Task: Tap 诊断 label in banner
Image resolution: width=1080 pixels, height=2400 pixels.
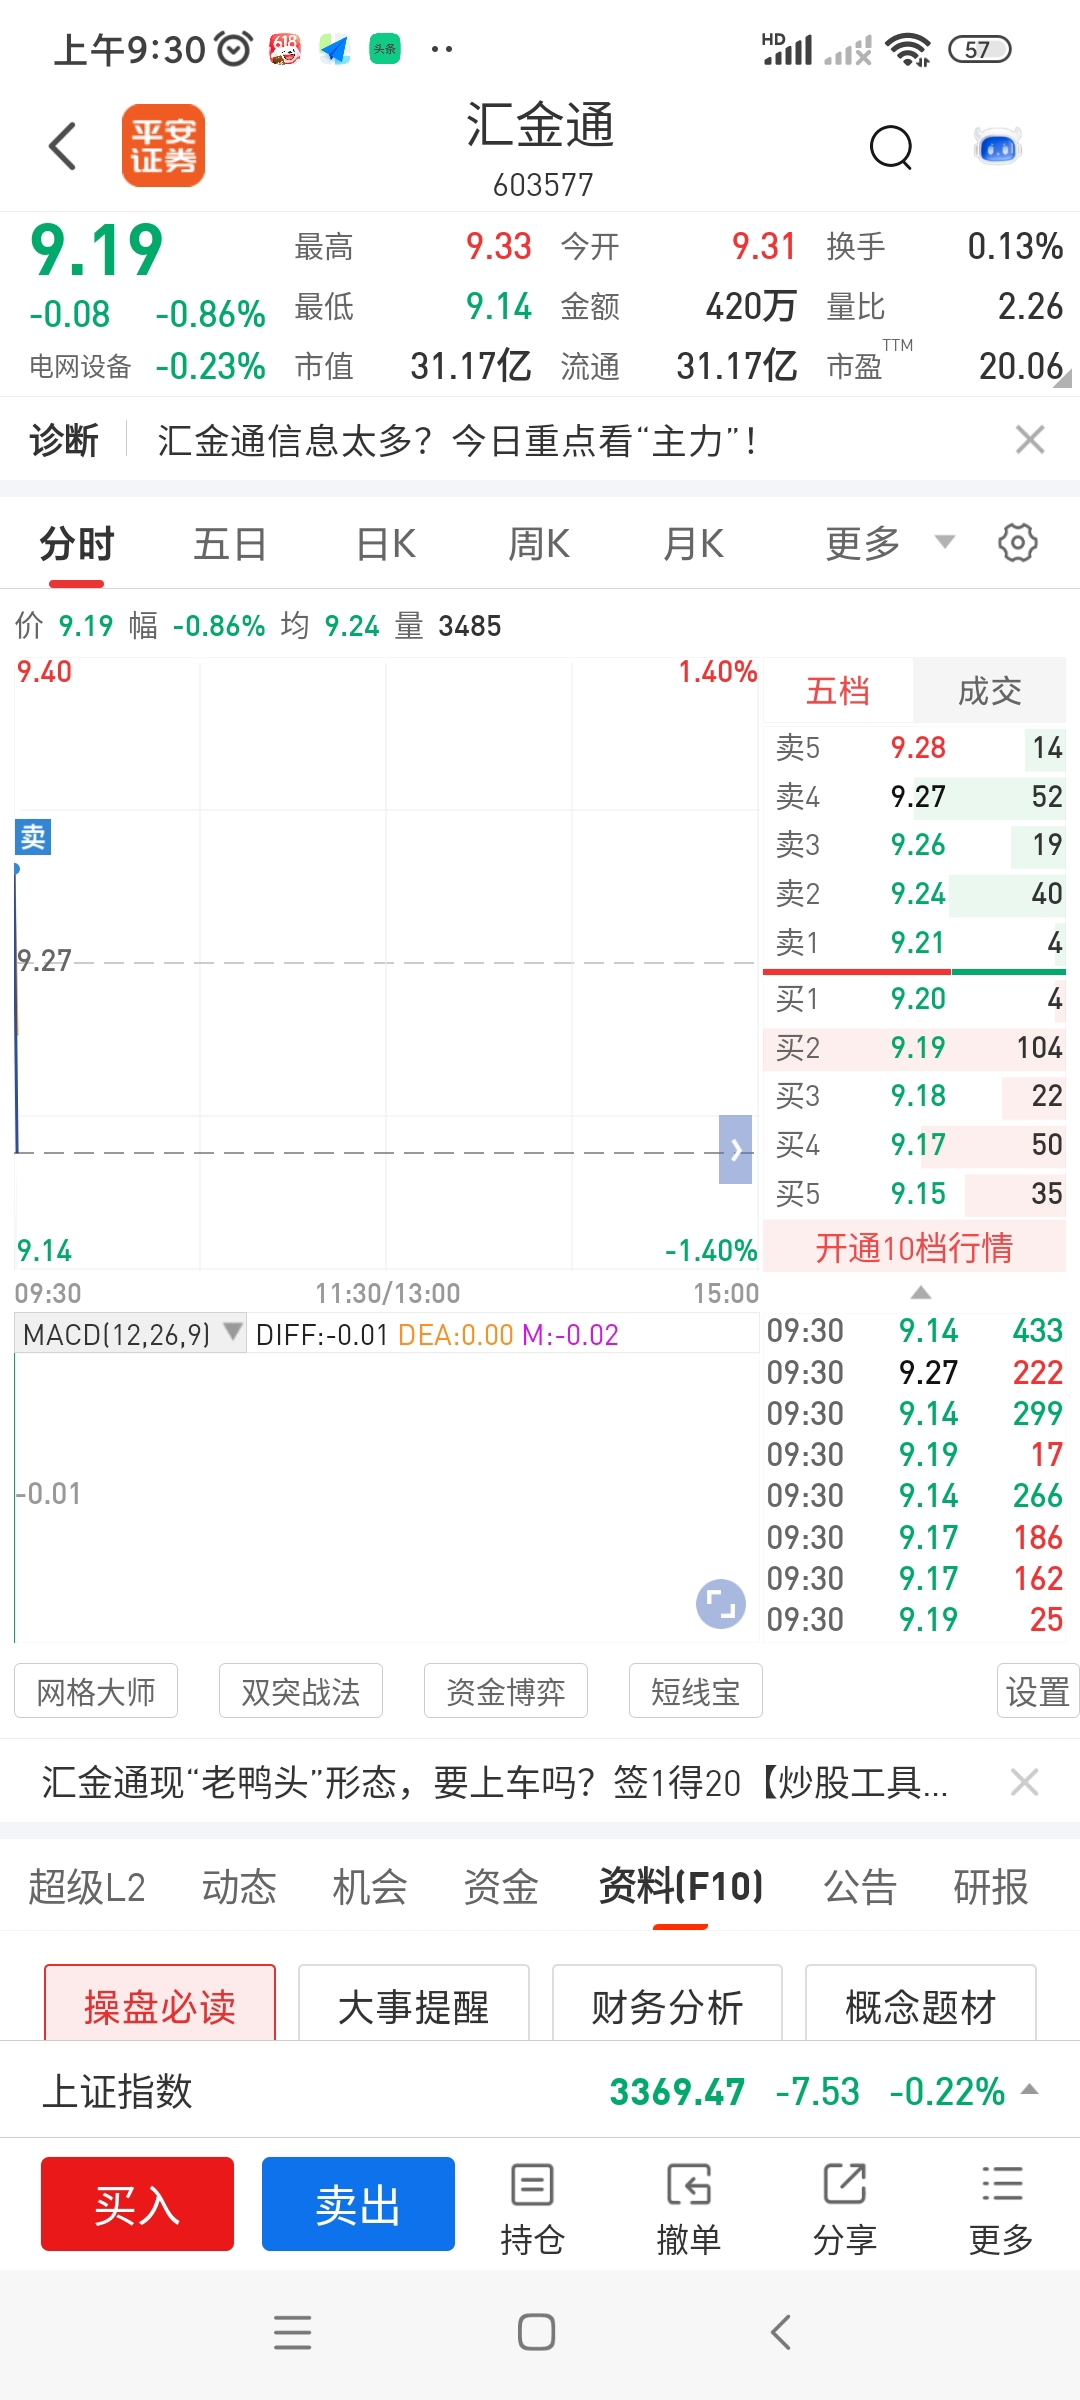Action: point(64,440)
